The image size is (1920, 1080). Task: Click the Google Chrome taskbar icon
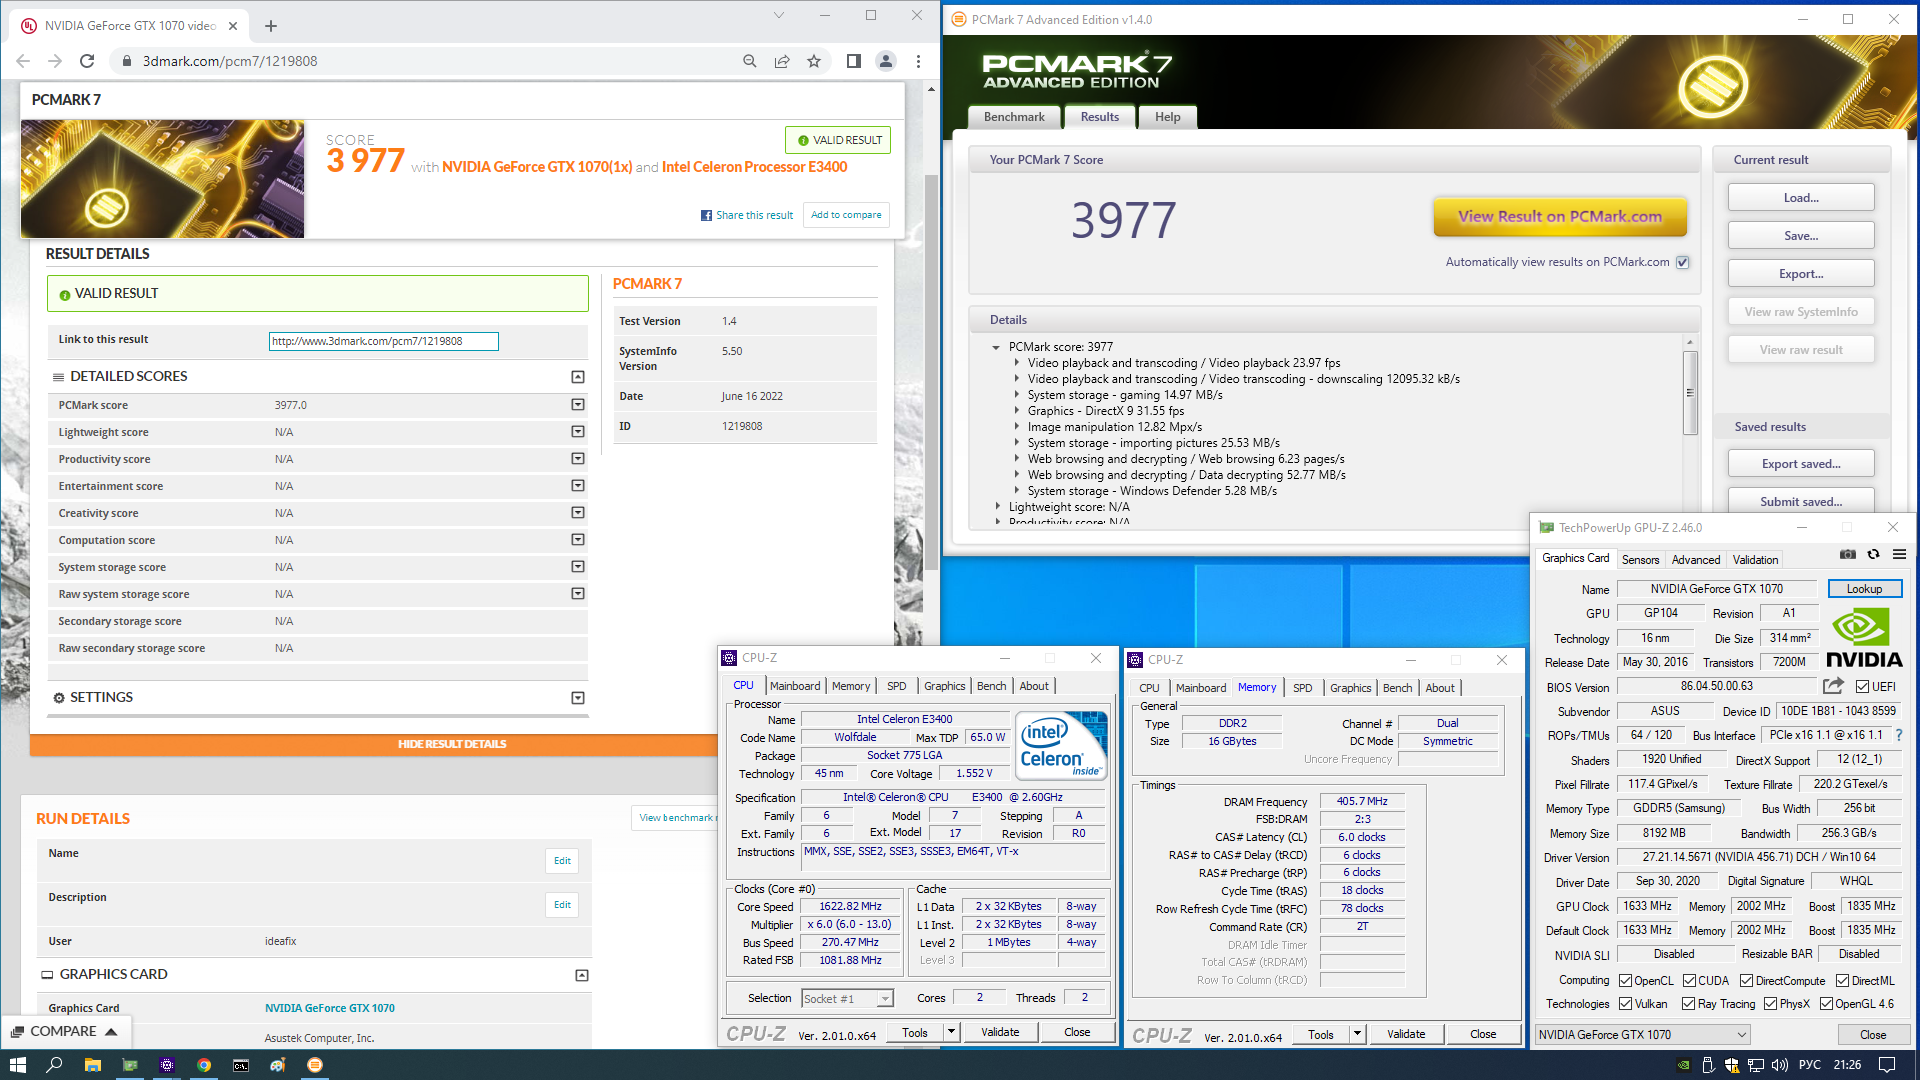[x=204, y=1065]
